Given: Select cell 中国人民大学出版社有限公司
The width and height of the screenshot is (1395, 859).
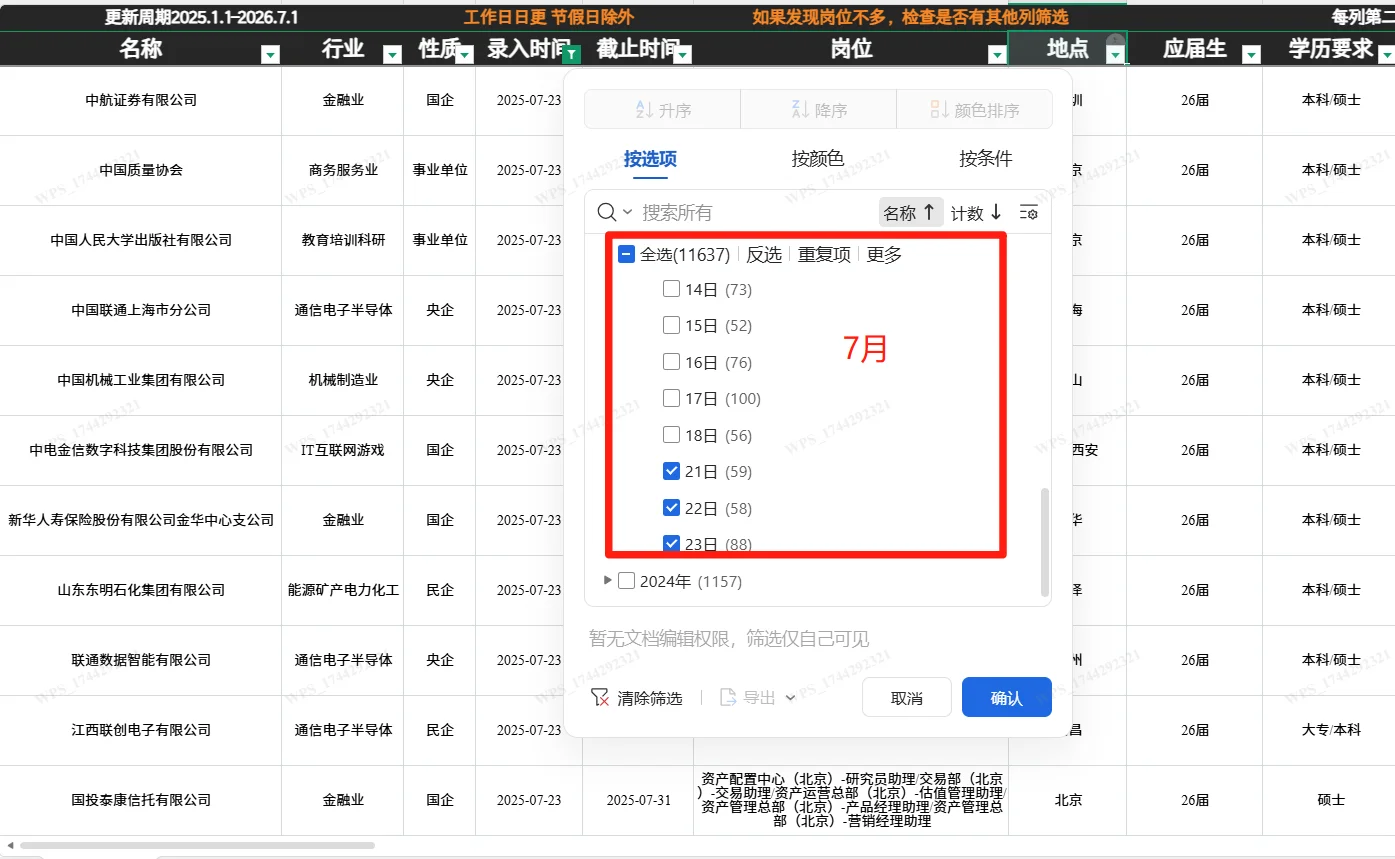Looking at the screenshot, I should (x=141, y=240).
